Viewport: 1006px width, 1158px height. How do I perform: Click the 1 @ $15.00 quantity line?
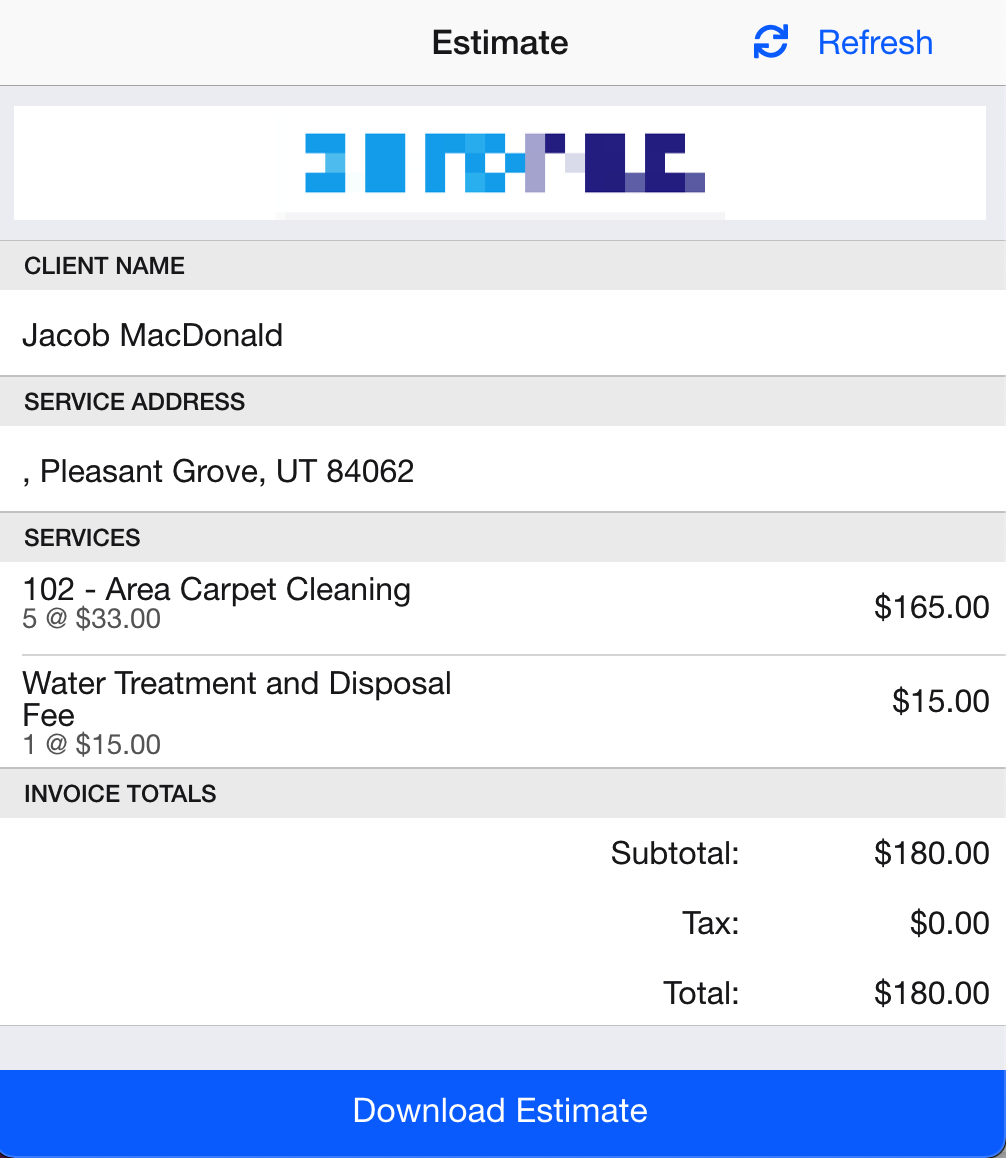pos(92,744)
